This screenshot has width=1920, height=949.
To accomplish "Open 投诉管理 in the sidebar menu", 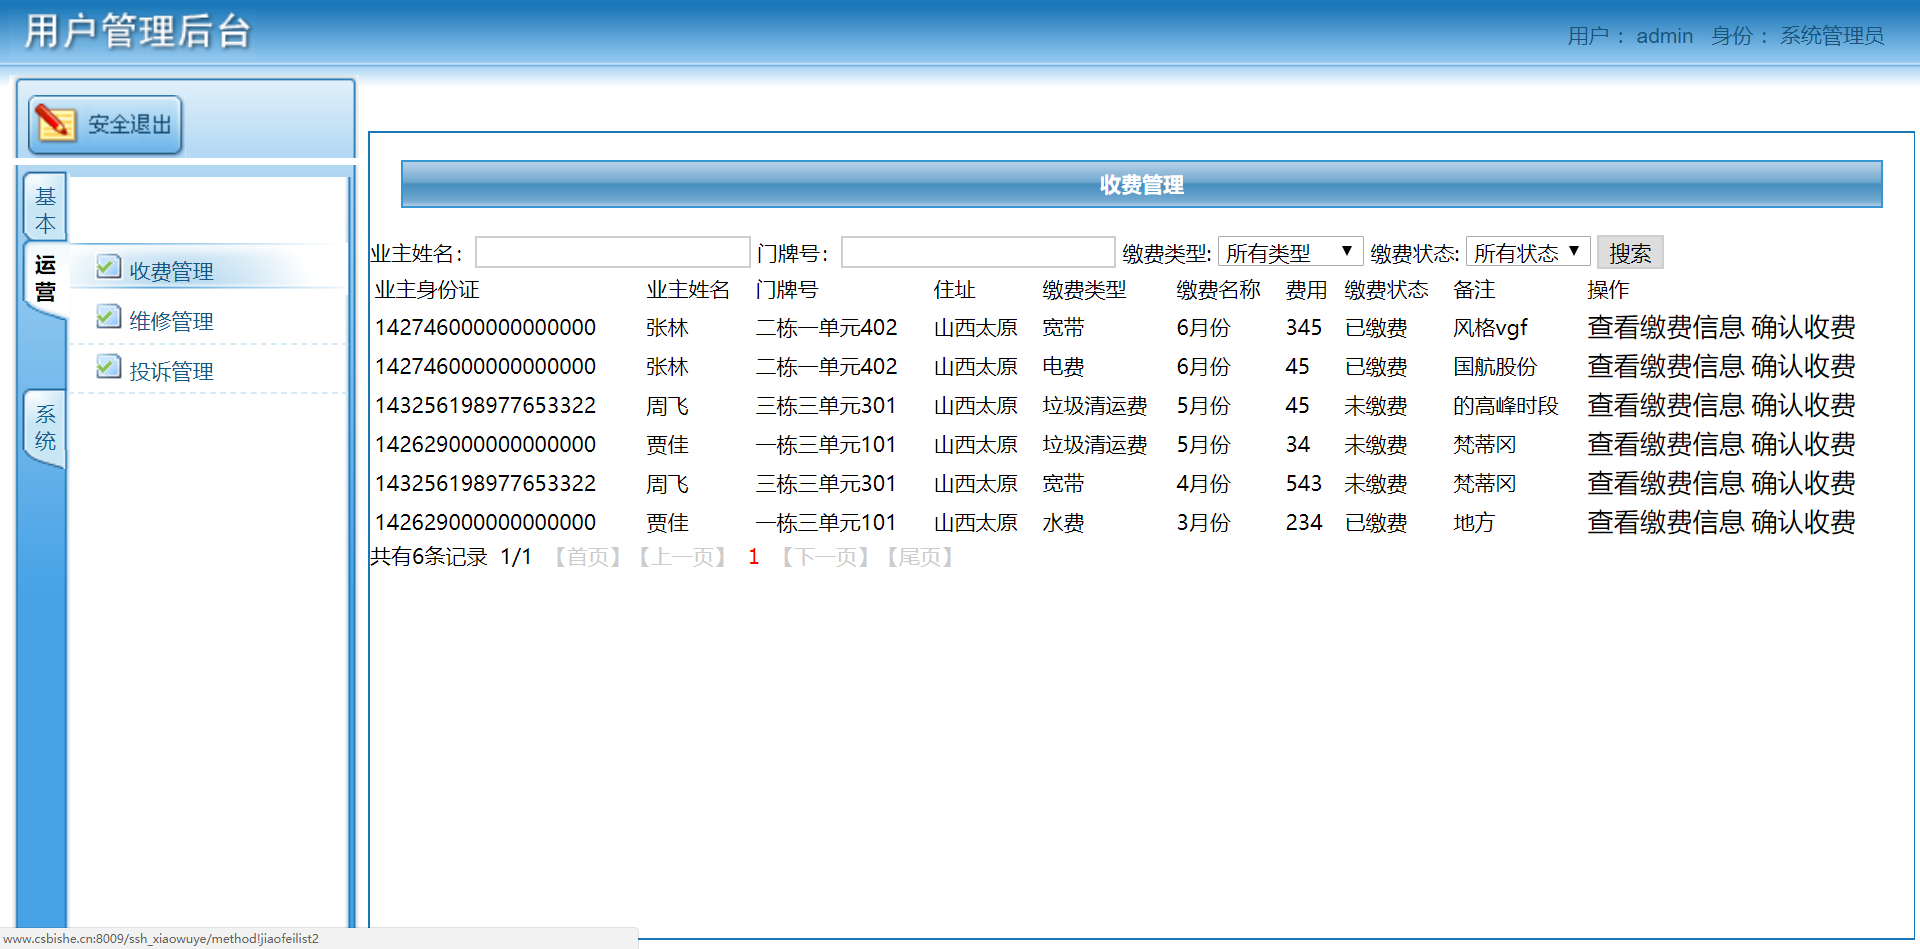I will tap(171, 371).
